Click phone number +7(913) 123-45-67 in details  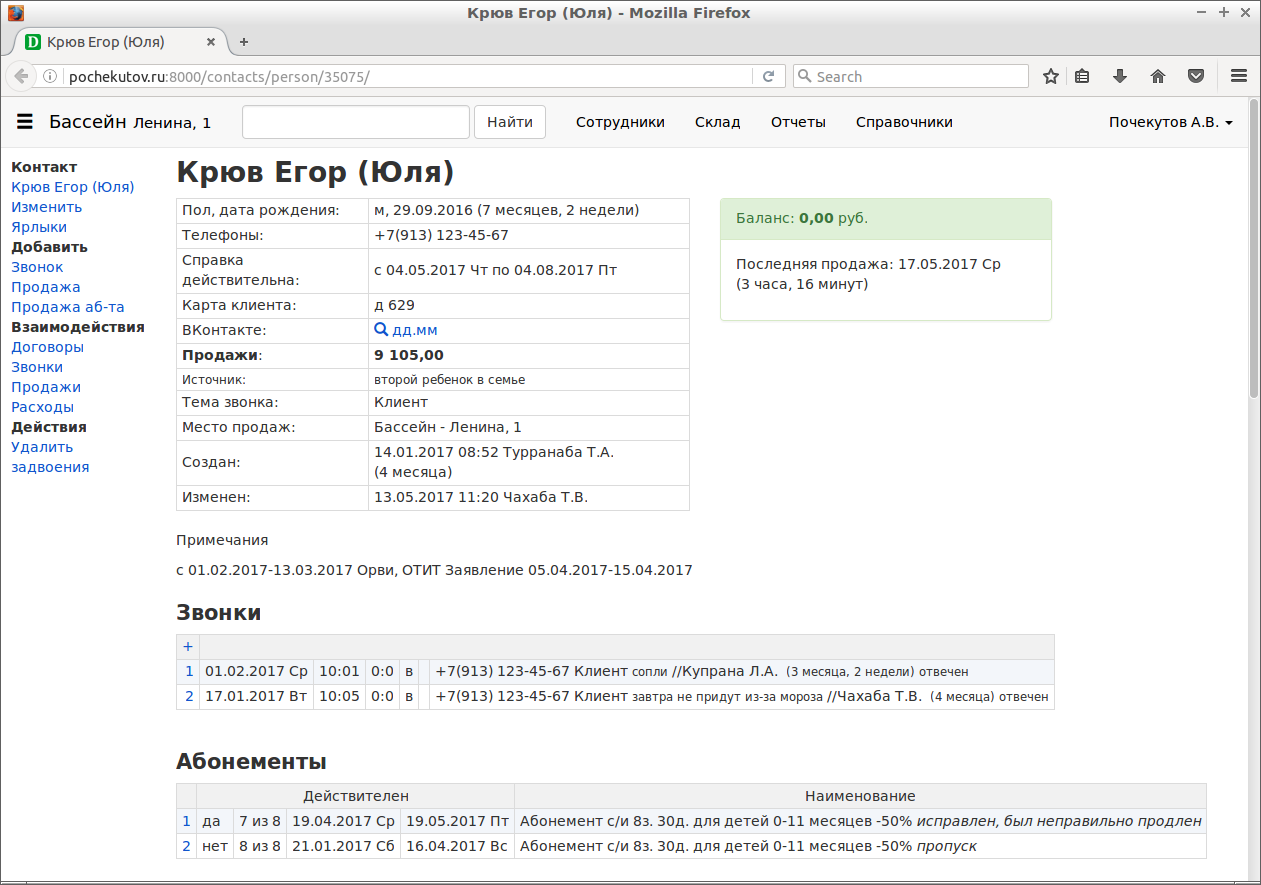[441, 235]
